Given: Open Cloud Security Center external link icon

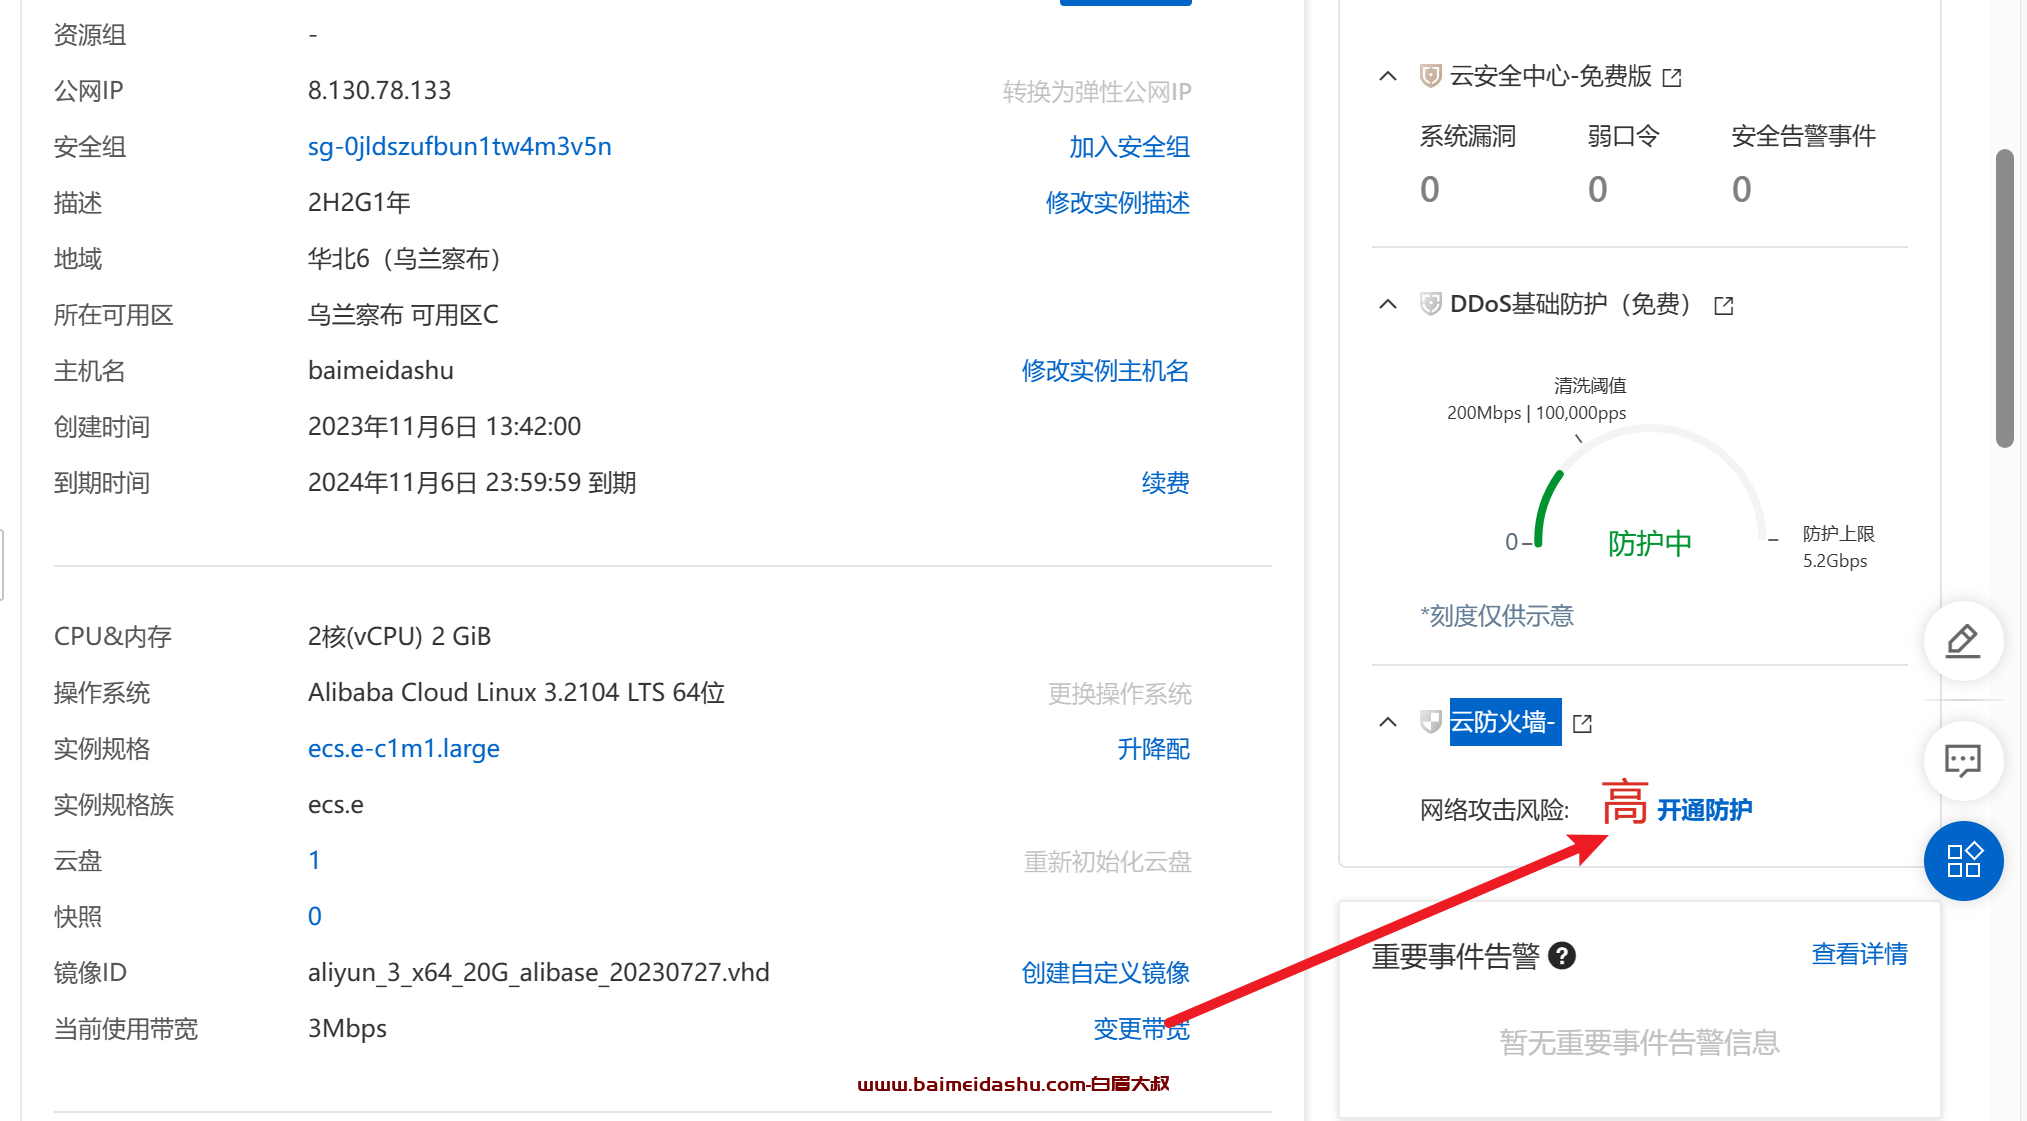Looking at the screenshot, I should 1672,78.
